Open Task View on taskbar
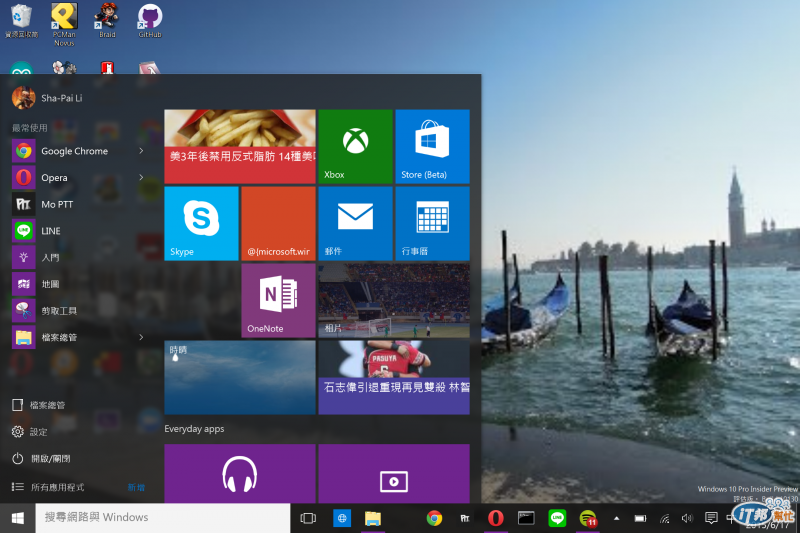This screenshot has height=533, width=800. click(308, 518)
